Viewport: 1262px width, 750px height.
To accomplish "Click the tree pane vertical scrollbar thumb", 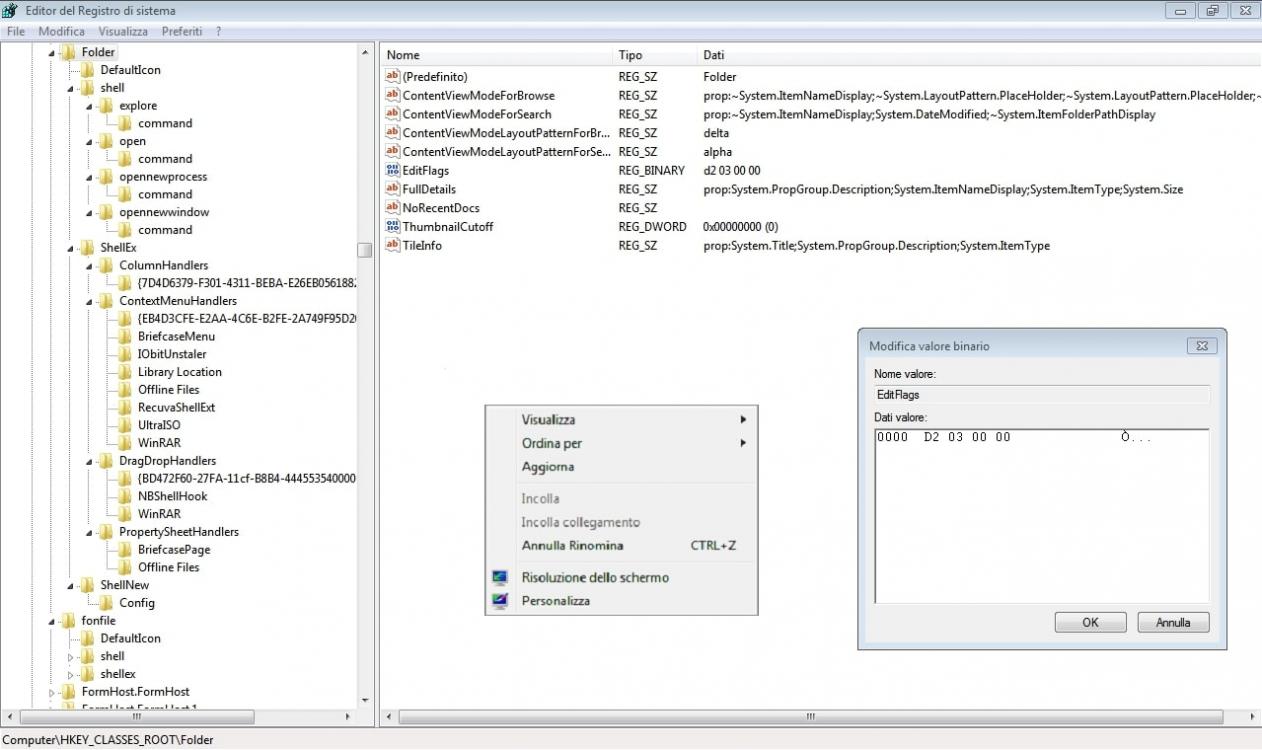I will click(x=365, y=250).
